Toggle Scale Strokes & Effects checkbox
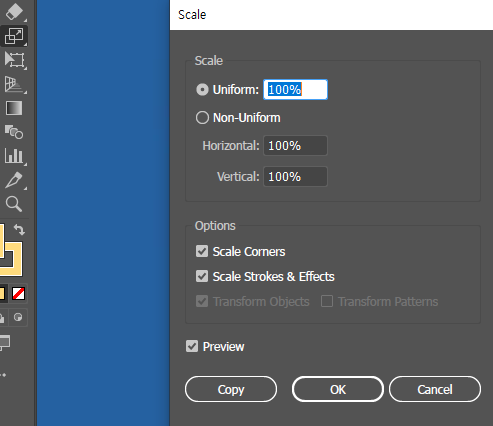The image size is (493, 426). 202,276
